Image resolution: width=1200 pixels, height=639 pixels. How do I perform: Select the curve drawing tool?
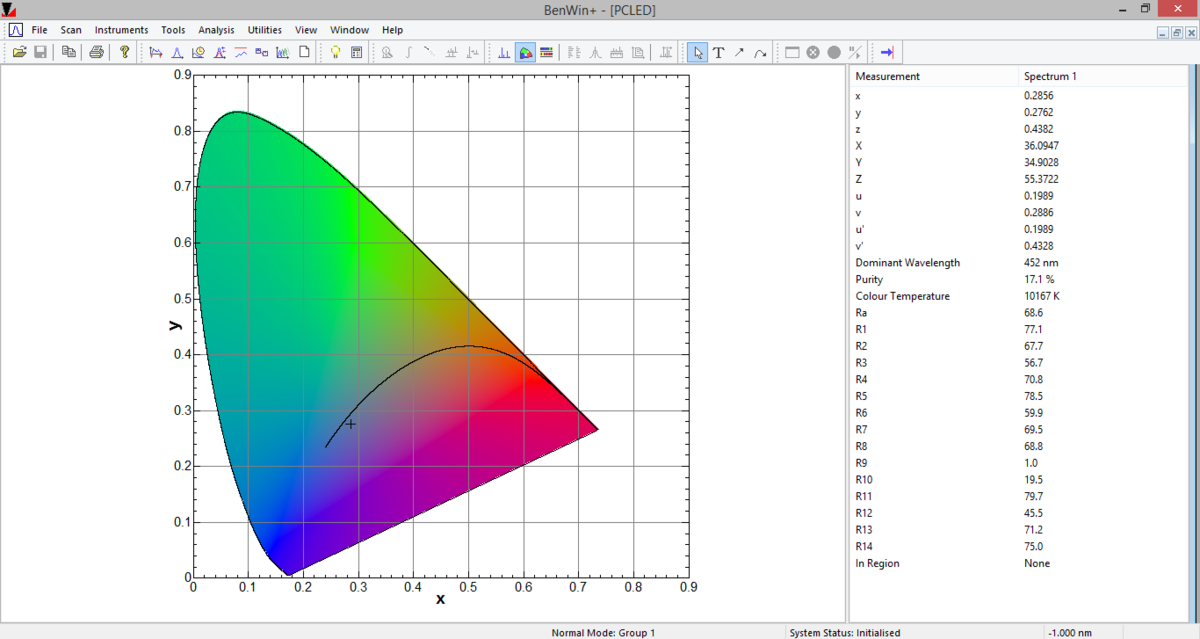pyautogui.click(x=760, y=52)
